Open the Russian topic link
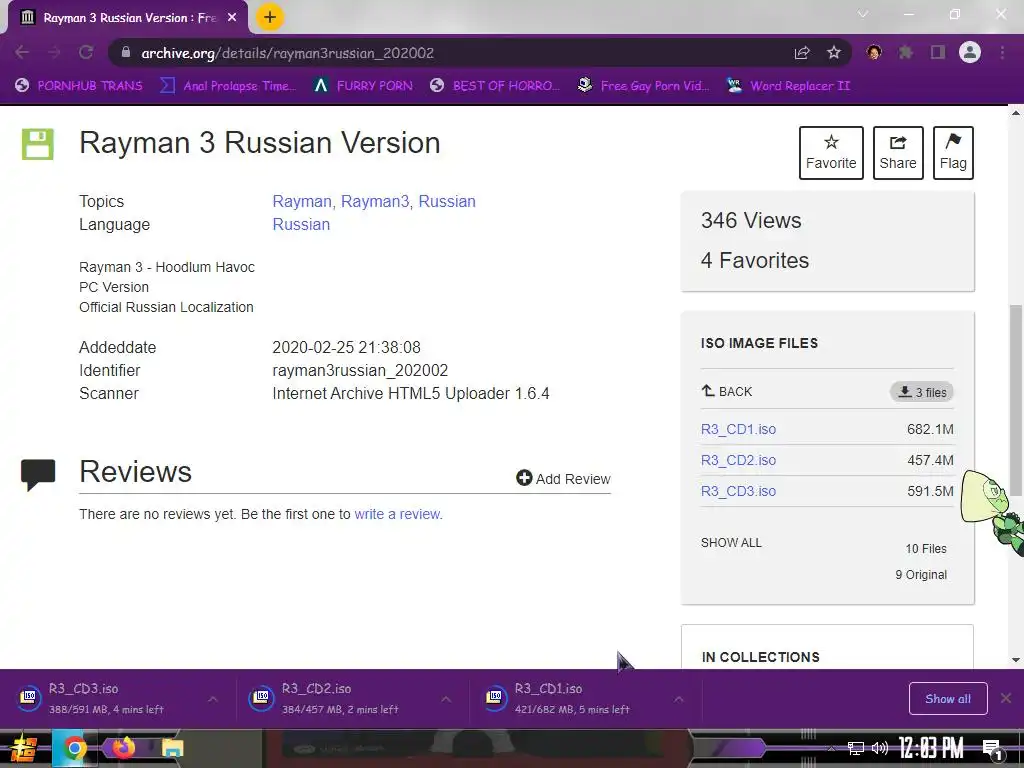 tap(447, 201)
